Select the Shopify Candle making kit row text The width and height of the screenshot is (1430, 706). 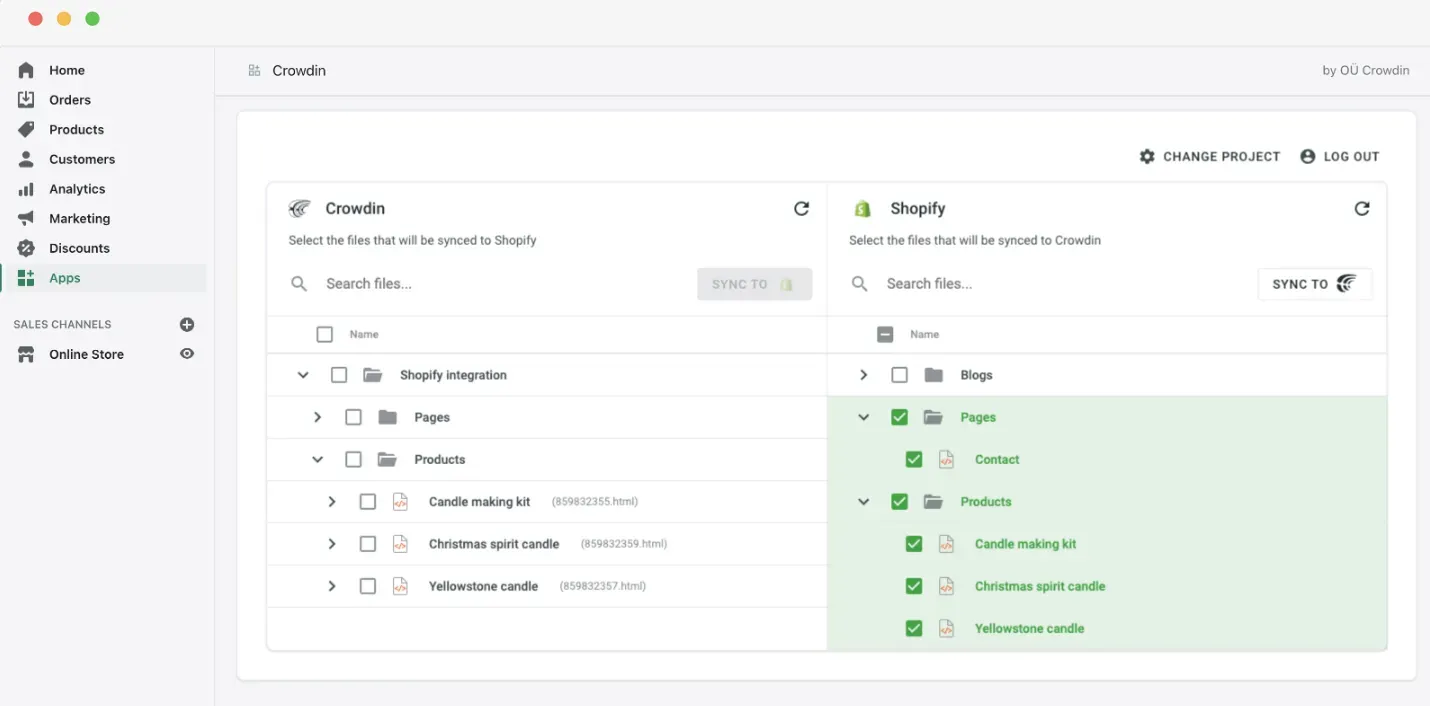click(x=1026, y=544)
